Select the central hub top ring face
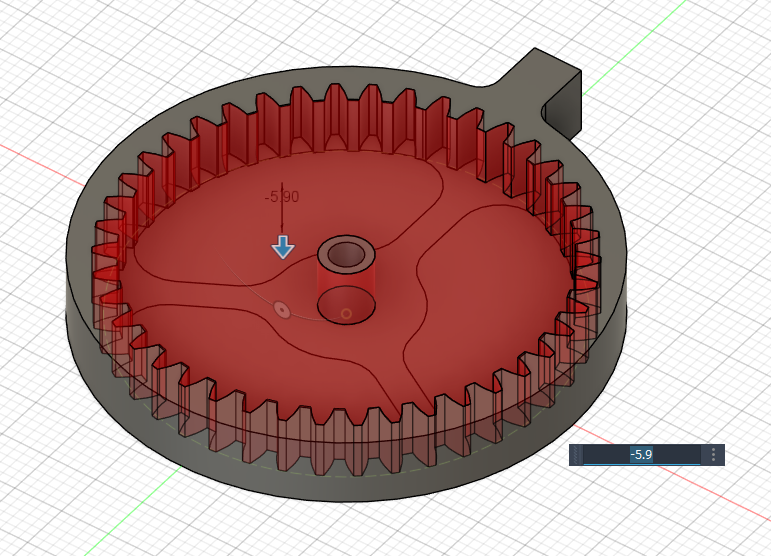771x556 pixels. (346, 255)
